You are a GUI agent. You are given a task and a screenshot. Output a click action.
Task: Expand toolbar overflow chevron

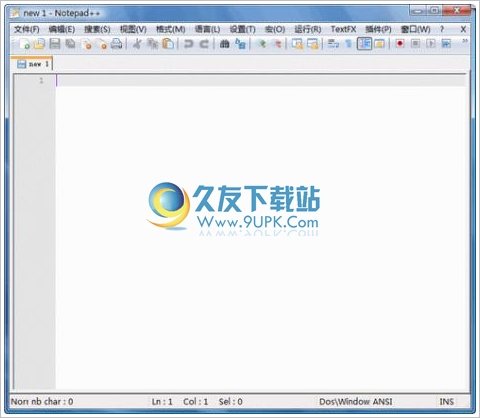(x=465, y=41)
